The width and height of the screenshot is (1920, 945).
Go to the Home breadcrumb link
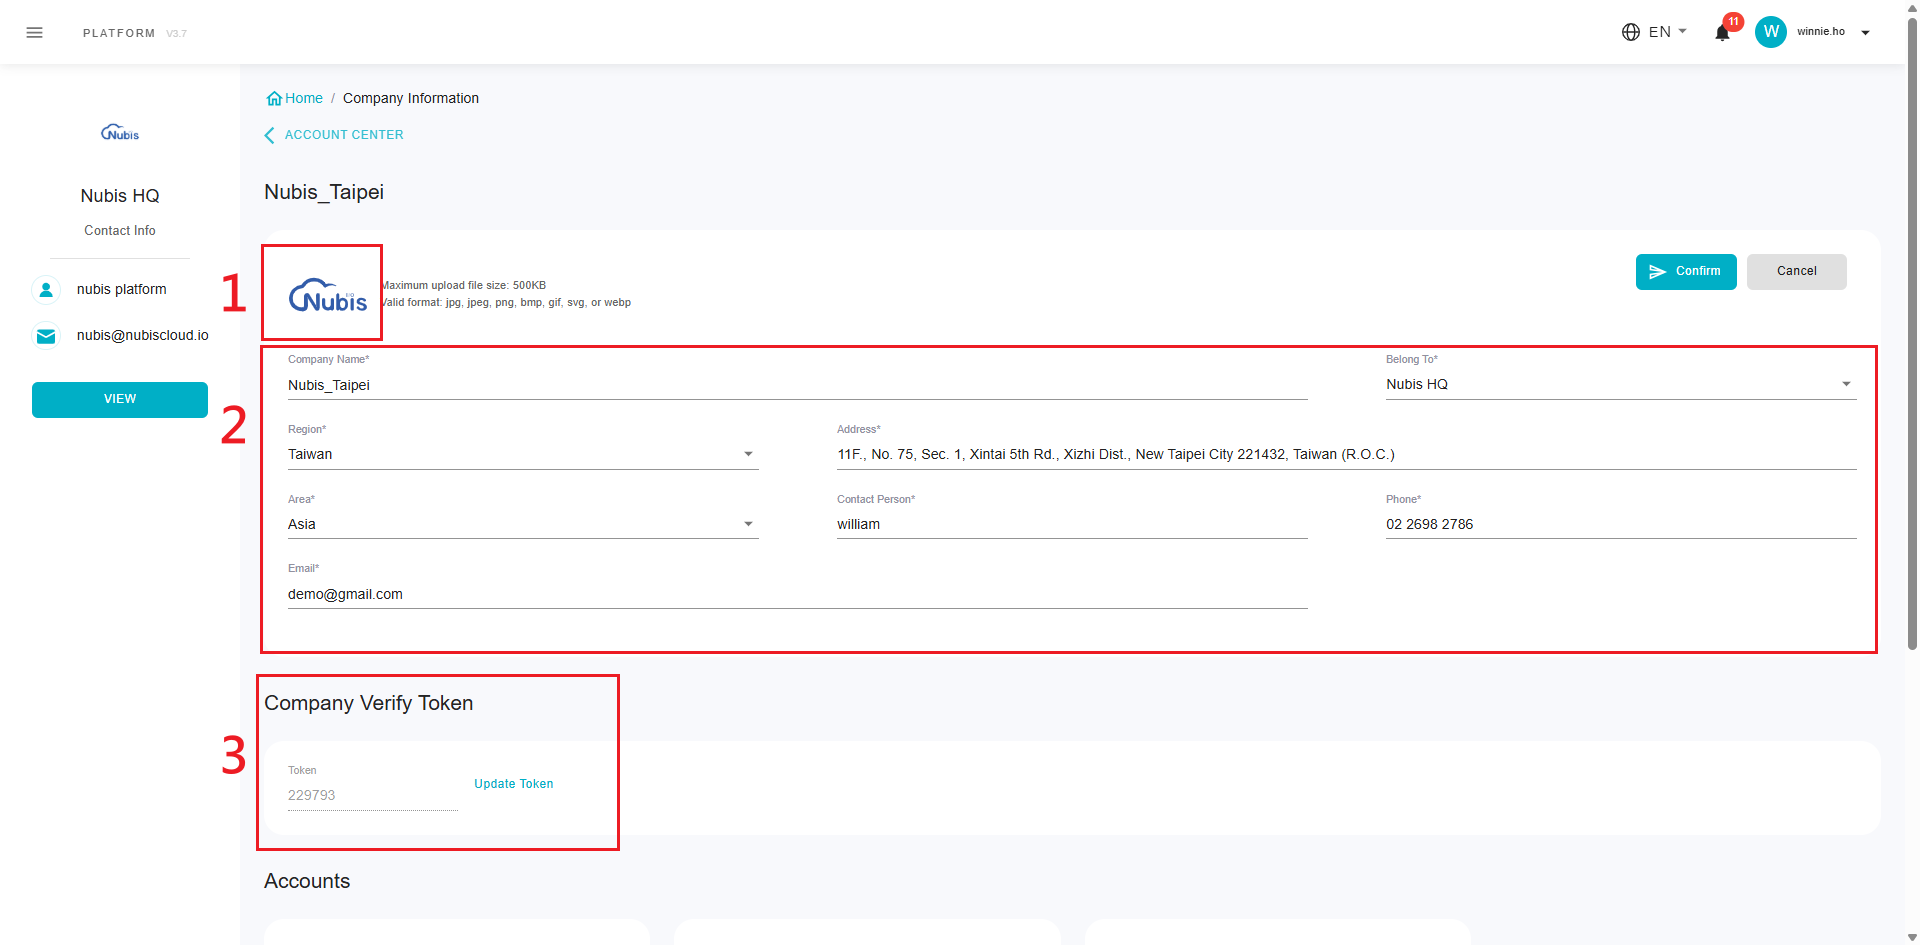pos(304,98)
